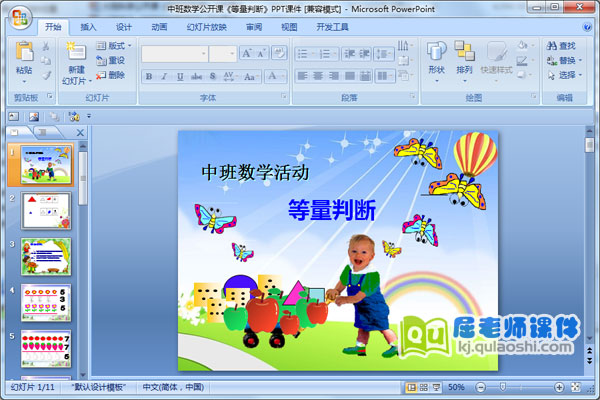Toggle Italic formatting

165,77
